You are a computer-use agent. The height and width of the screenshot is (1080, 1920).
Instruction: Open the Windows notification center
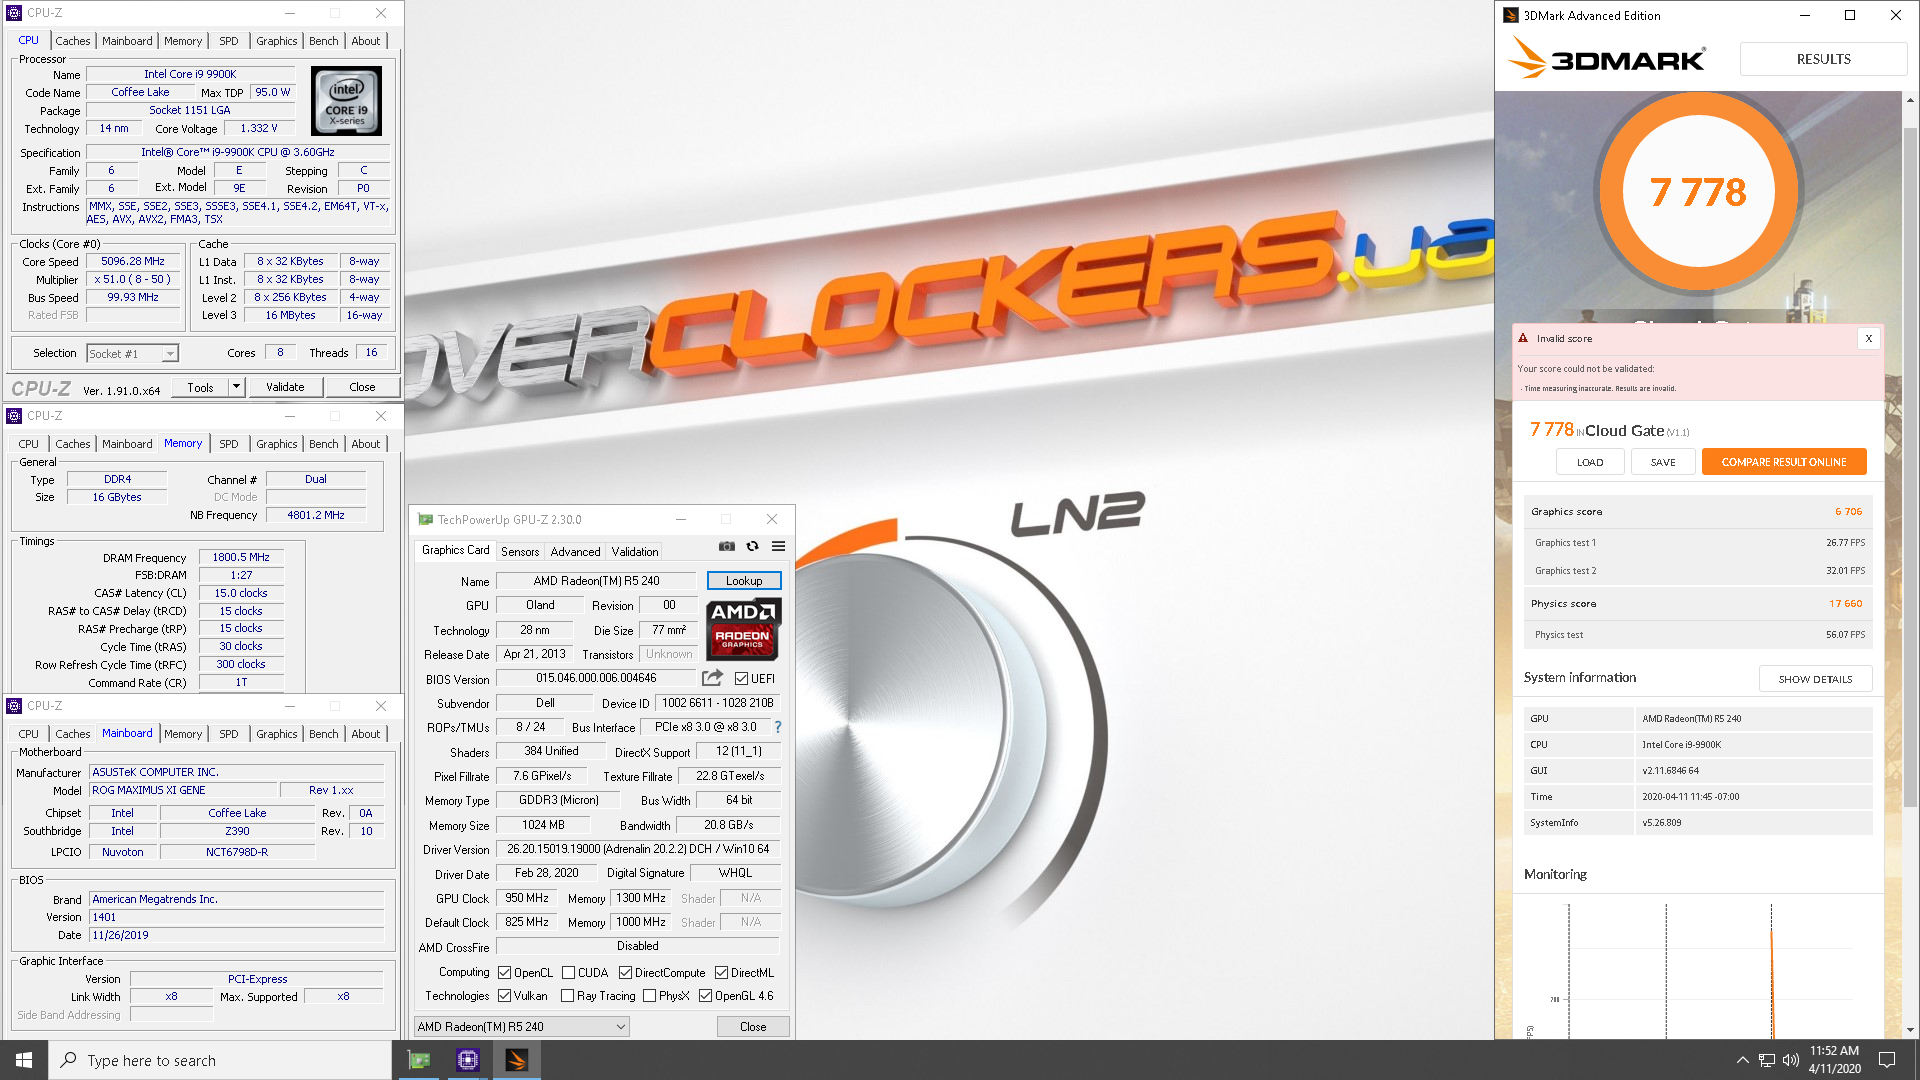[x=1887, y=1060]
